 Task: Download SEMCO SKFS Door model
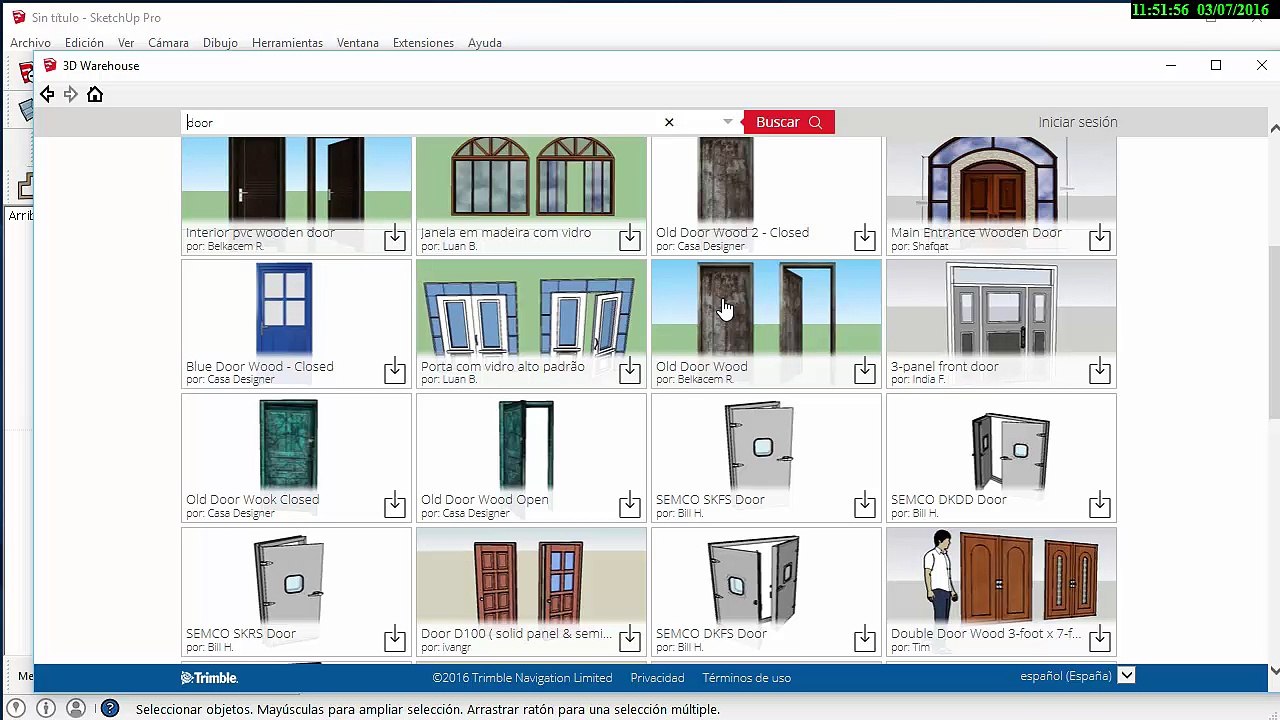865,504
